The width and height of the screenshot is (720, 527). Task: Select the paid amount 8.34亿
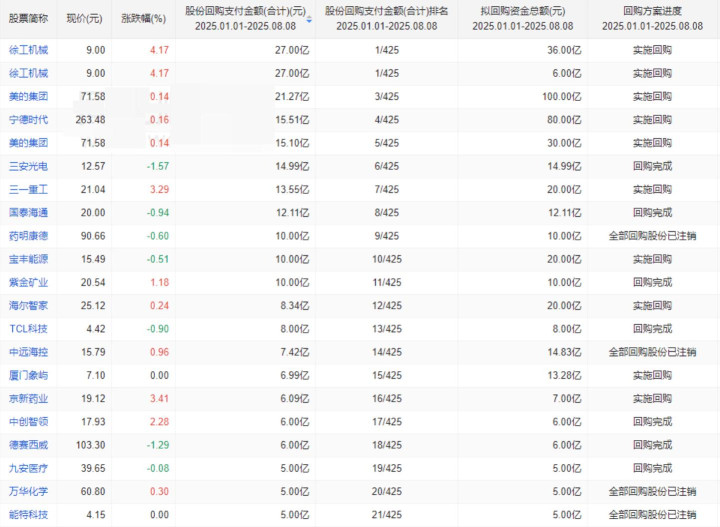point(295,306)
